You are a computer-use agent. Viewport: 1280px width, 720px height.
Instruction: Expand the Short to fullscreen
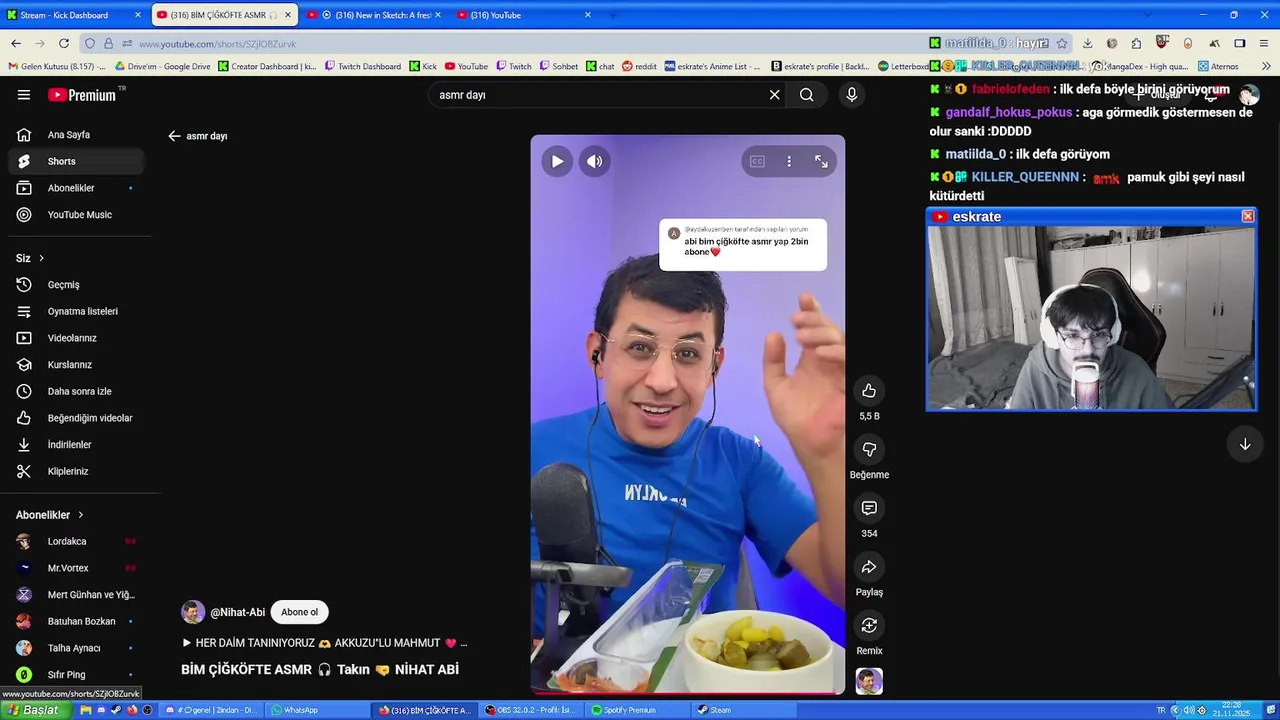(x=821, y=161)
